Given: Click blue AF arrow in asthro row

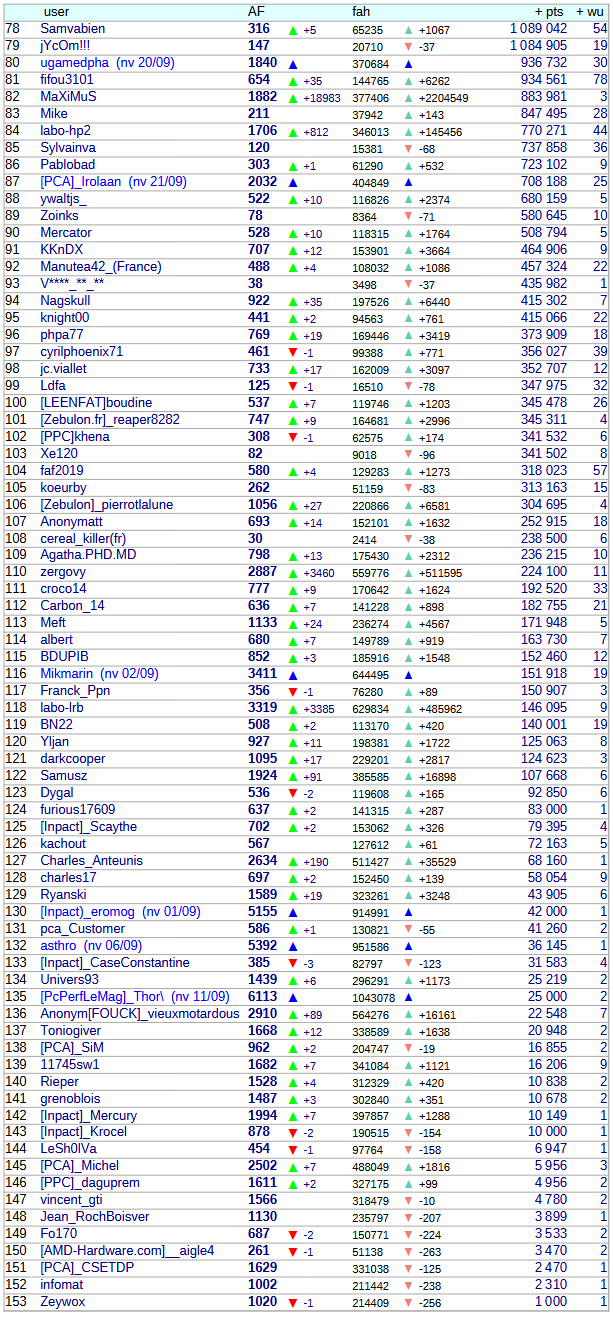Looking at the screenshot, I should pyautogui.click(x=293, y=947).
